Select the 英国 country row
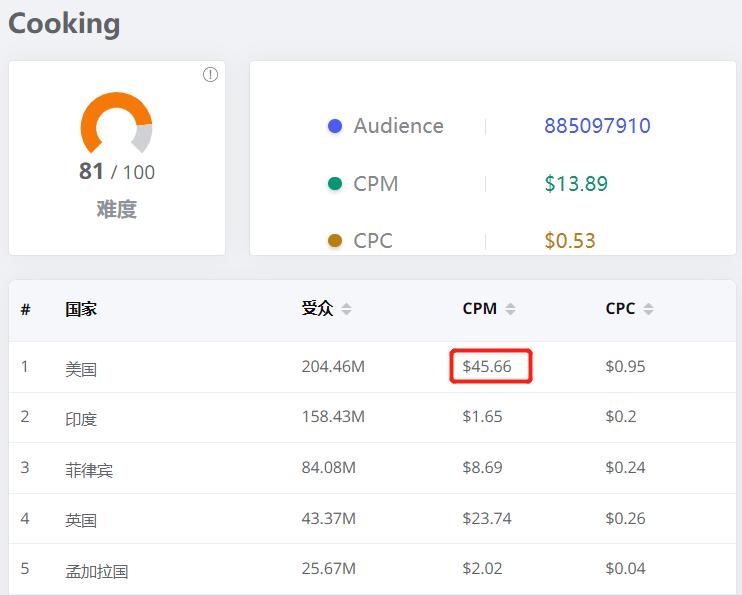 (x=81, y=520)
